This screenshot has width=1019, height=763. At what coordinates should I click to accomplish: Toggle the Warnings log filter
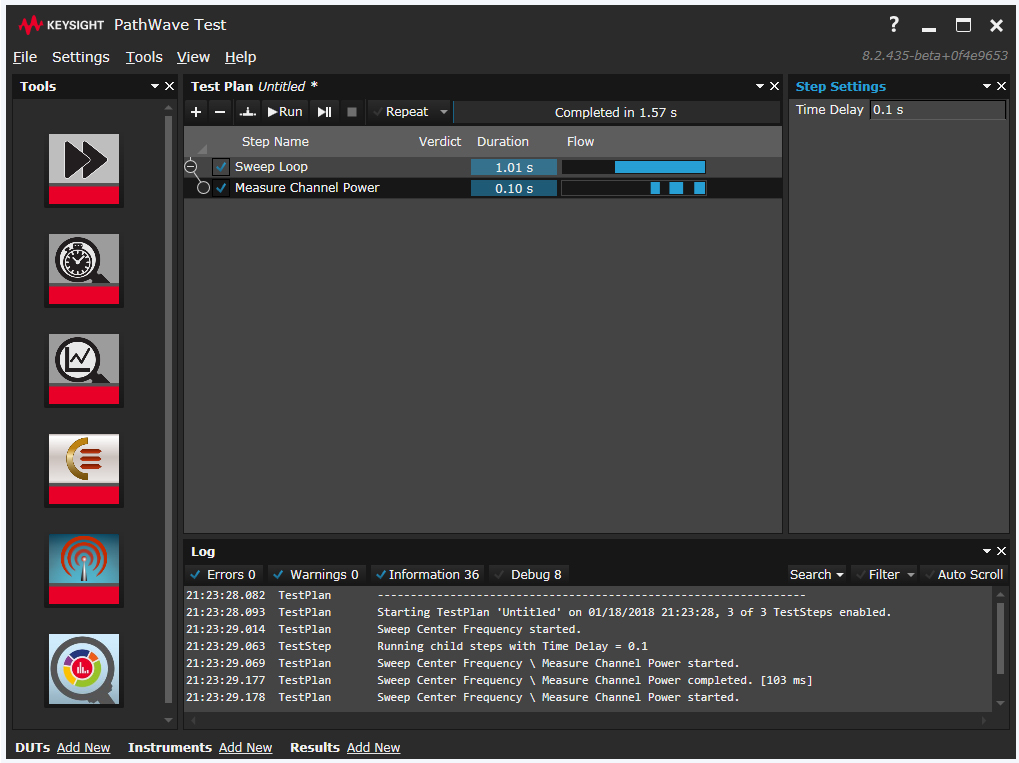point(278,574)
